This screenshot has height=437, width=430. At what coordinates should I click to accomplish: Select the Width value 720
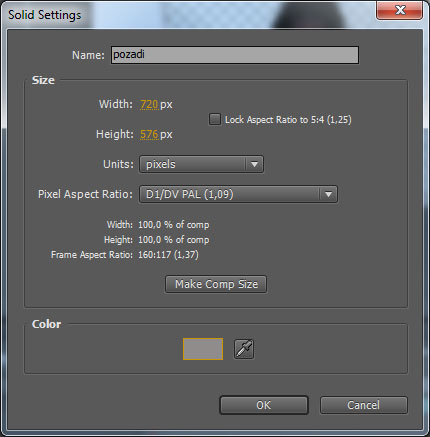pyautogui.click(x=149, y=104)
